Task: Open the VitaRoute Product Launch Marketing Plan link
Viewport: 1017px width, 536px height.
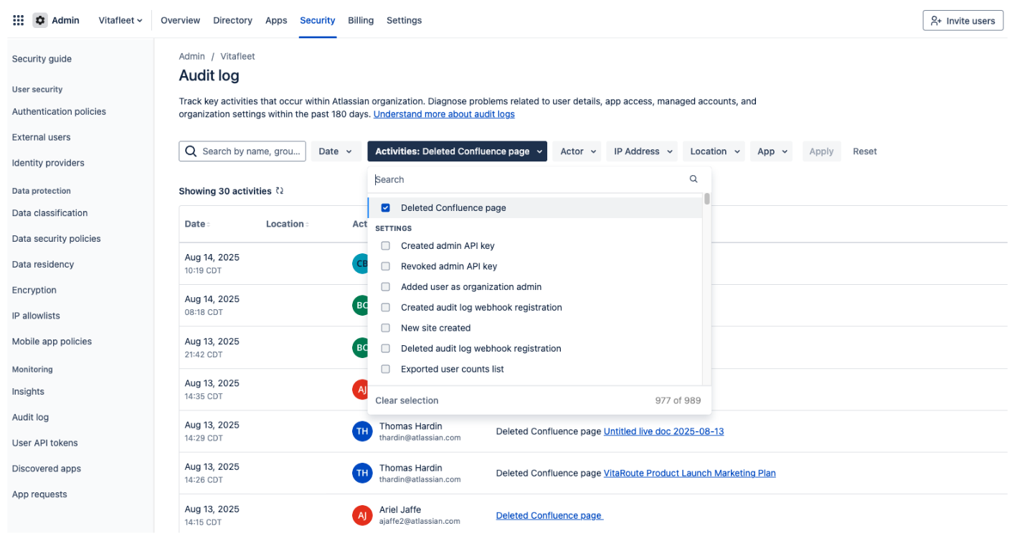Action: pos(689,473)
